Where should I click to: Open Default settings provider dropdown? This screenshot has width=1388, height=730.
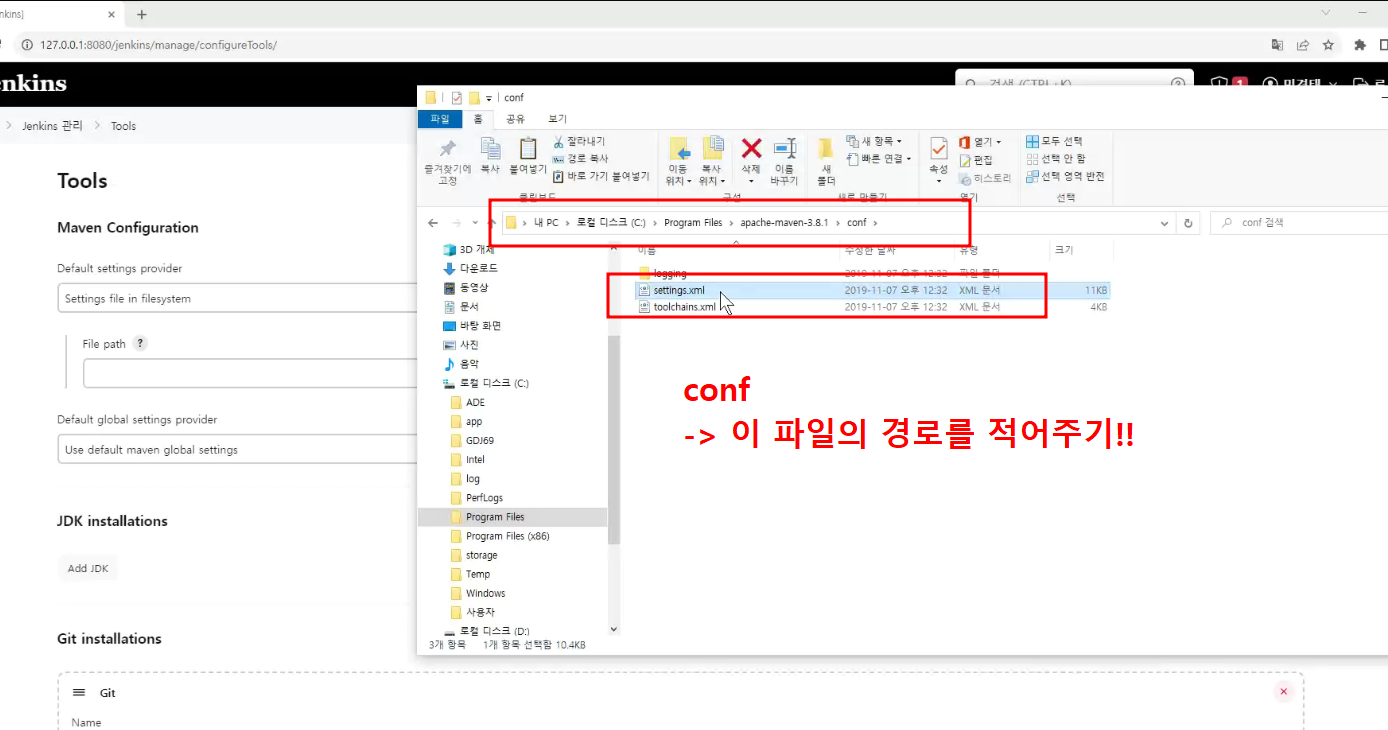[x=237, y=298]
